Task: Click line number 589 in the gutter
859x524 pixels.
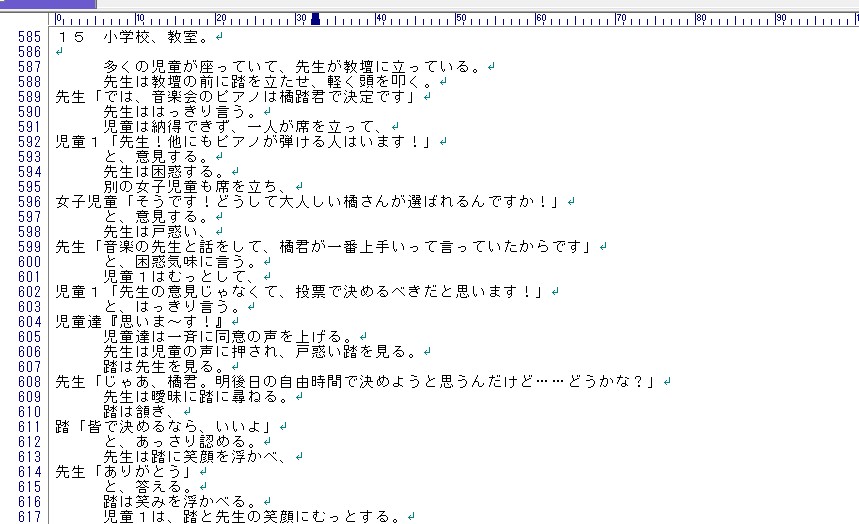Action: point(30,97)
